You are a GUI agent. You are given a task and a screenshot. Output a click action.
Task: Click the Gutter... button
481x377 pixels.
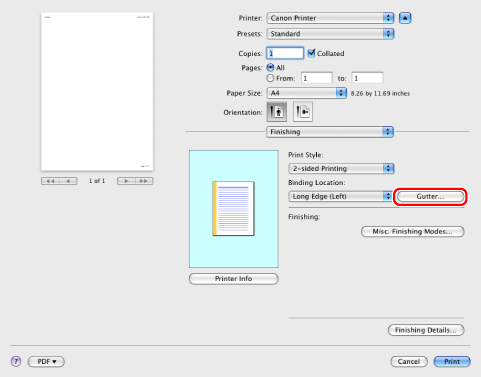430,196
